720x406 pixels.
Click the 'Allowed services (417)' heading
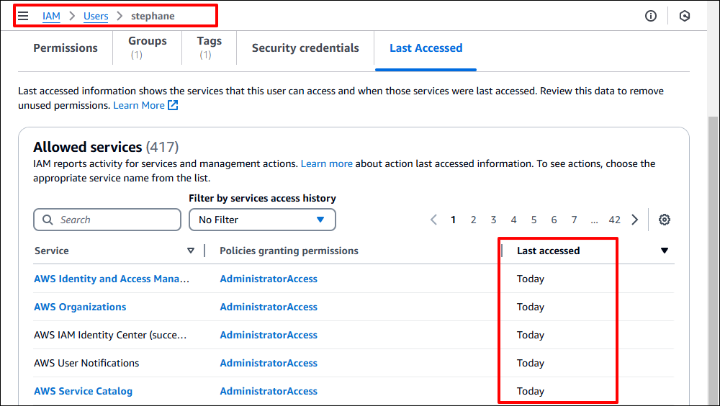(x=106, y=147)
